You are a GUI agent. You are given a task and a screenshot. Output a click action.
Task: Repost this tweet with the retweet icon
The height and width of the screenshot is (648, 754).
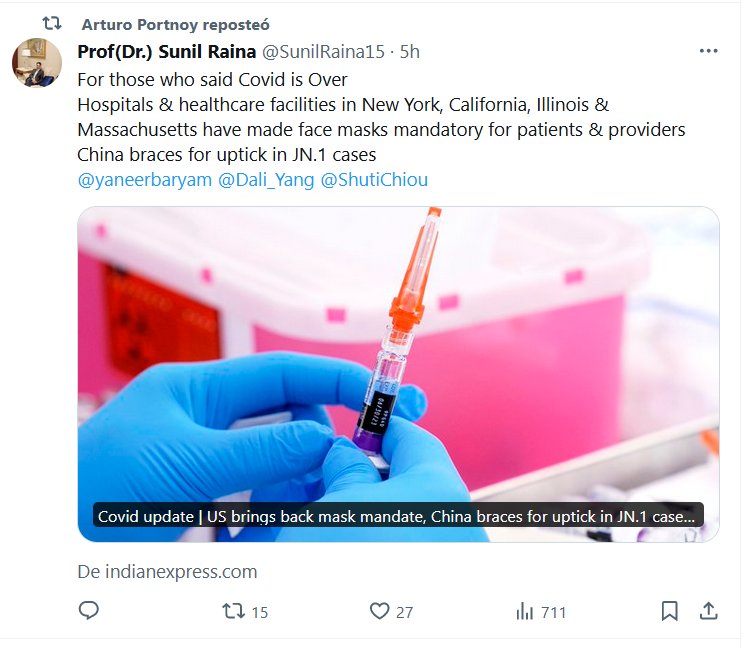tap(233, 611)
